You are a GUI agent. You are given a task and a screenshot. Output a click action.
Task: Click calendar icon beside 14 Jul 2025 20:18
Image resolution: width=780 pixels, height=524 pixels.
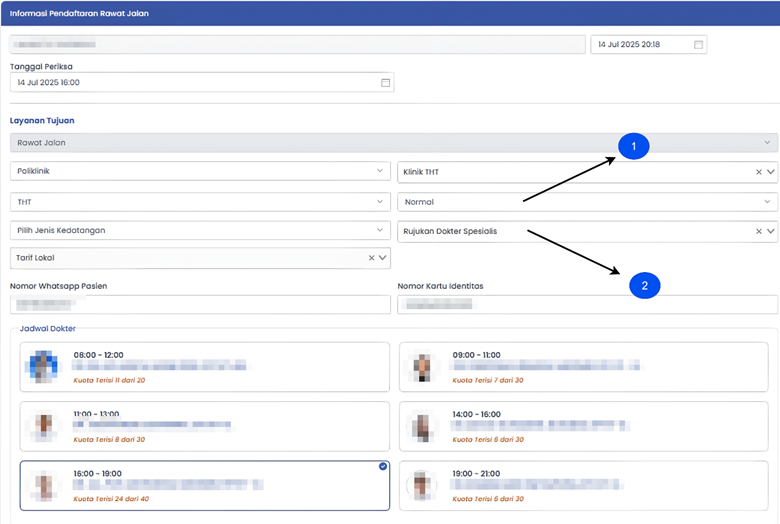[x=699, y=45]
